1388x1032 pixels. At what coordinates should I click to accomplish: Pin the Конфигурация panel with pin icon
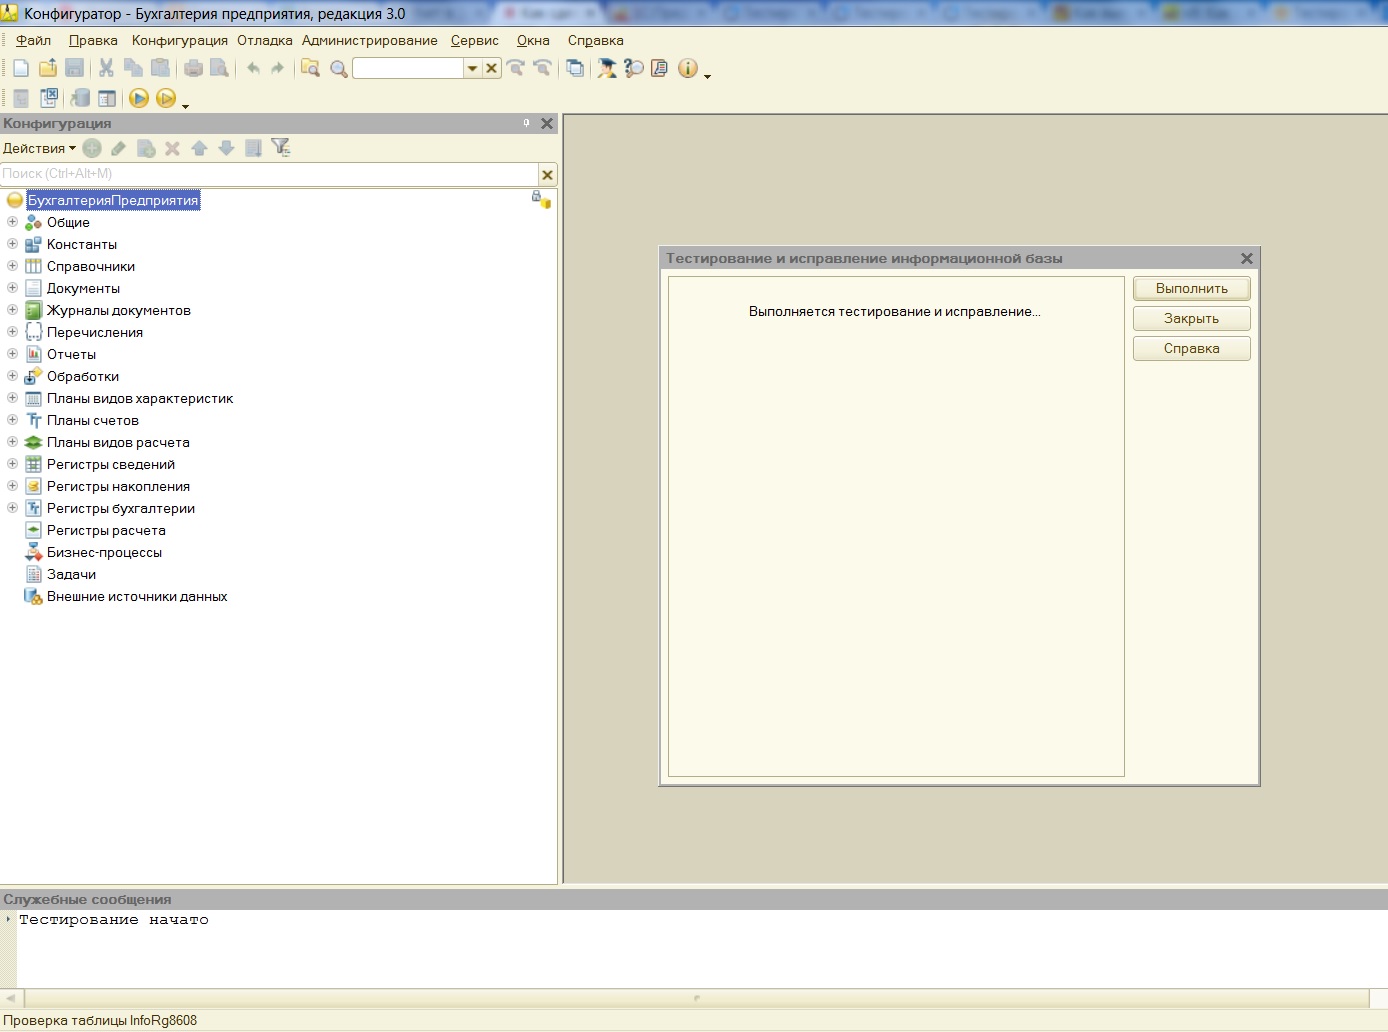tap(526, 123)
